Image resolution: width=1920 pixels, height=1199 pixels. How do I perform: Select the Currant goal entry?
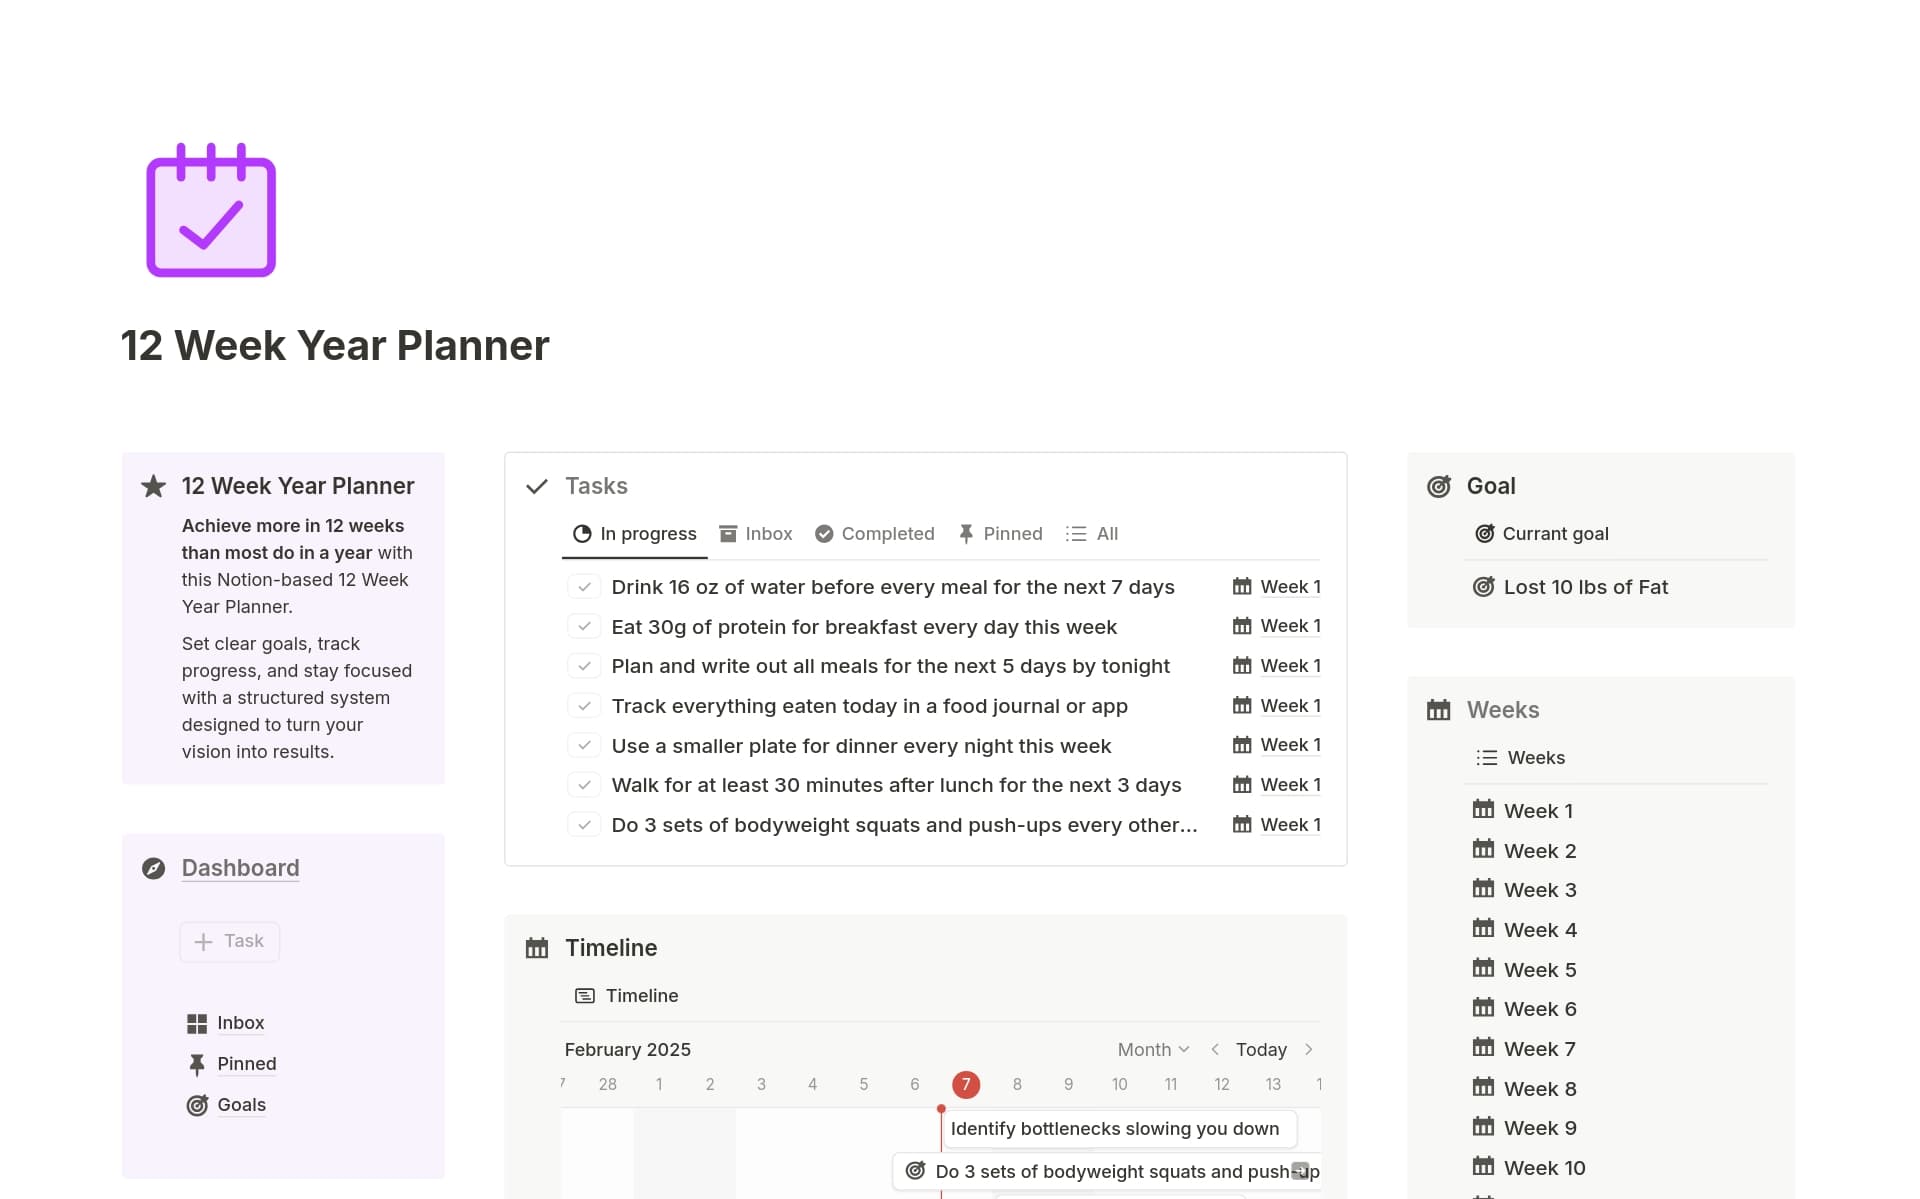tap(1555, 533)
